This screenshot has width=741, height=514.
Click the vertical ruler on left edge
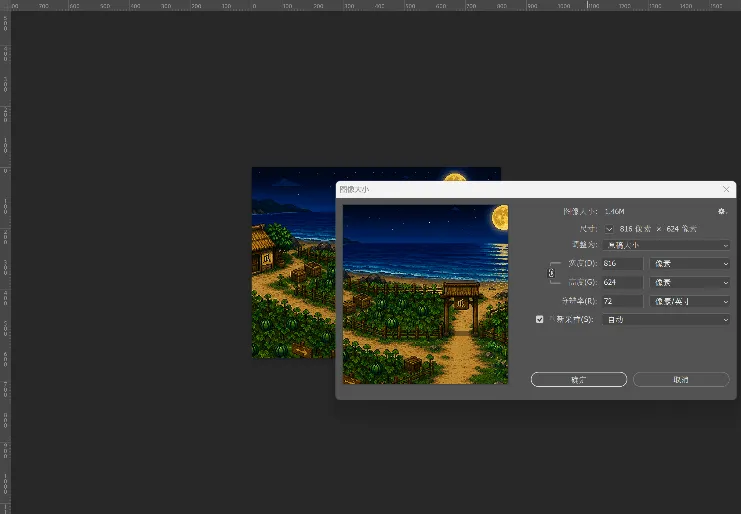click(5, 262)
